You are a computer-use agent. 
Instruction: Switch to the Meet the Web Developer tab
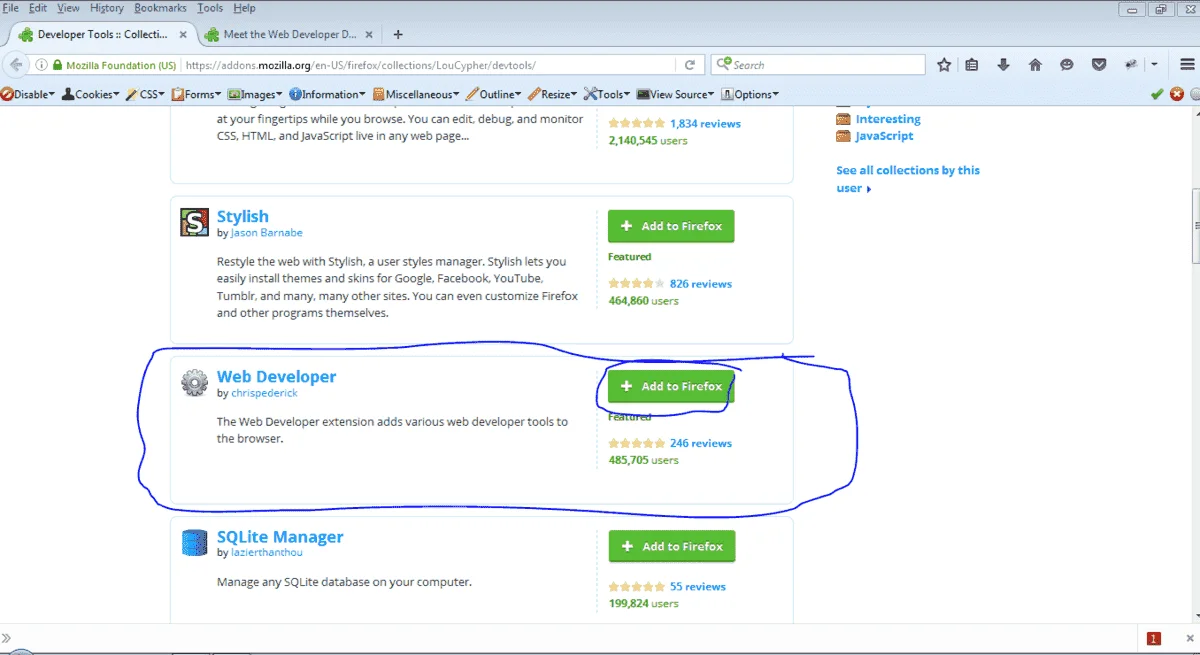point(290,34)
